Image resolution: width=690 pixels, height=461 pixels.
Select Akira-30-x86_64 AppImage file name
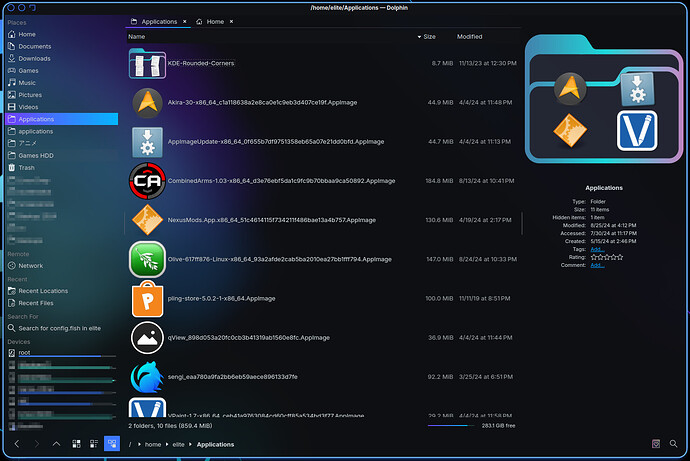[262, 102]
